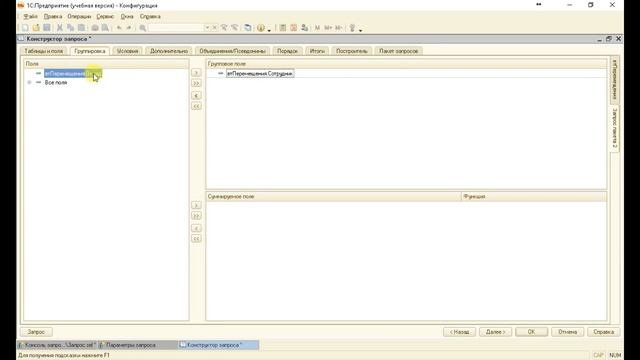Click the Отмена button
Viewport: 640px width, 360px height.
point(567,332)
